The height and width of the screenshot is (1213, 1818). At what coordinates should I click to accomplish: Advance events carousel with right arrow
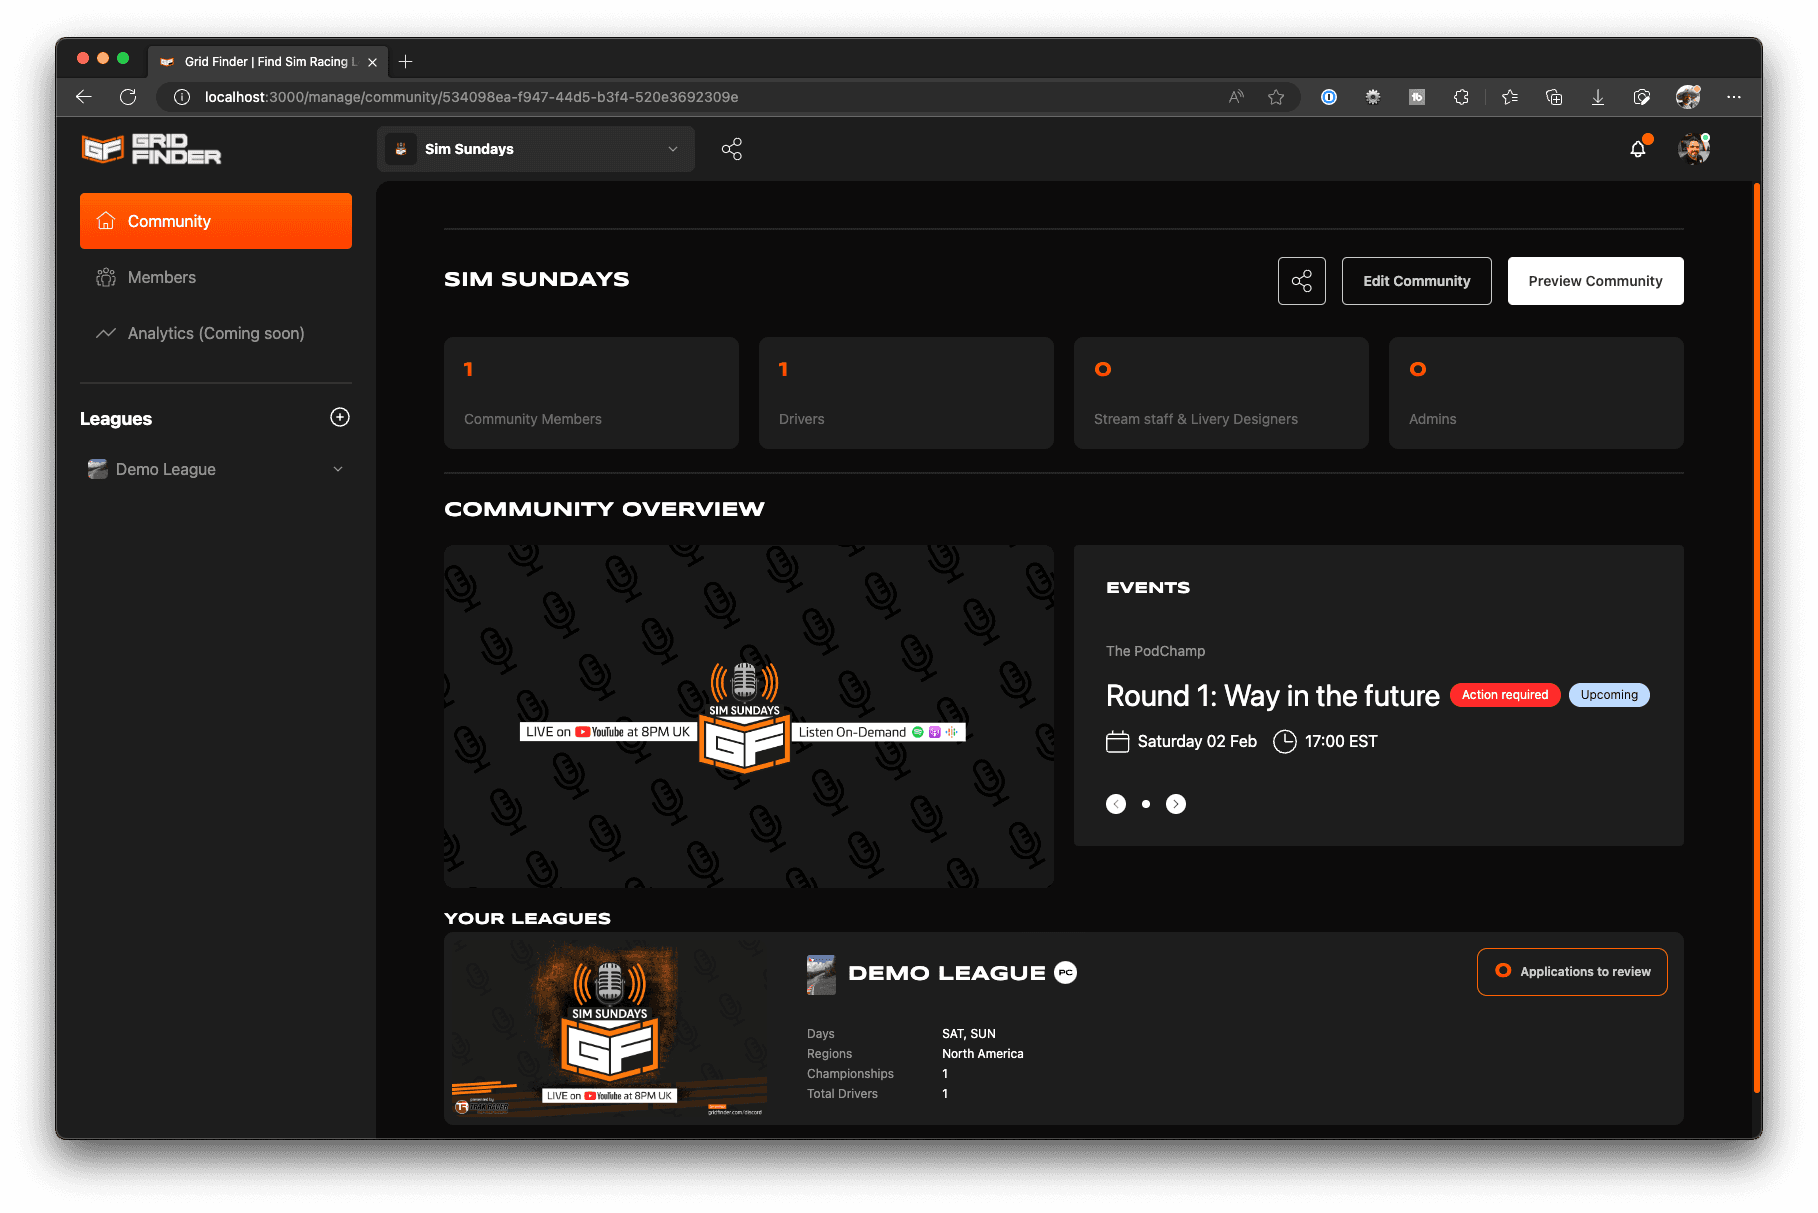tap(1176, 803)
